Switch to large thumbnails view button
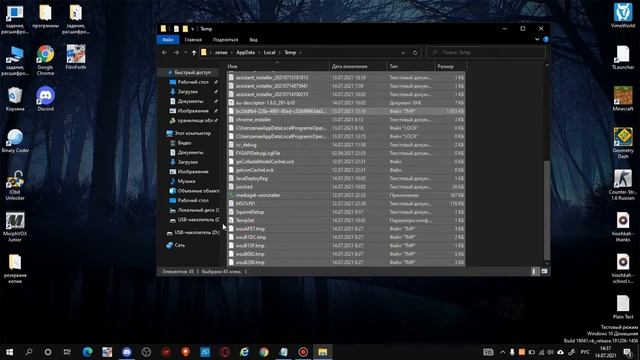Screen dimensions: 640x360 [544, 271]
